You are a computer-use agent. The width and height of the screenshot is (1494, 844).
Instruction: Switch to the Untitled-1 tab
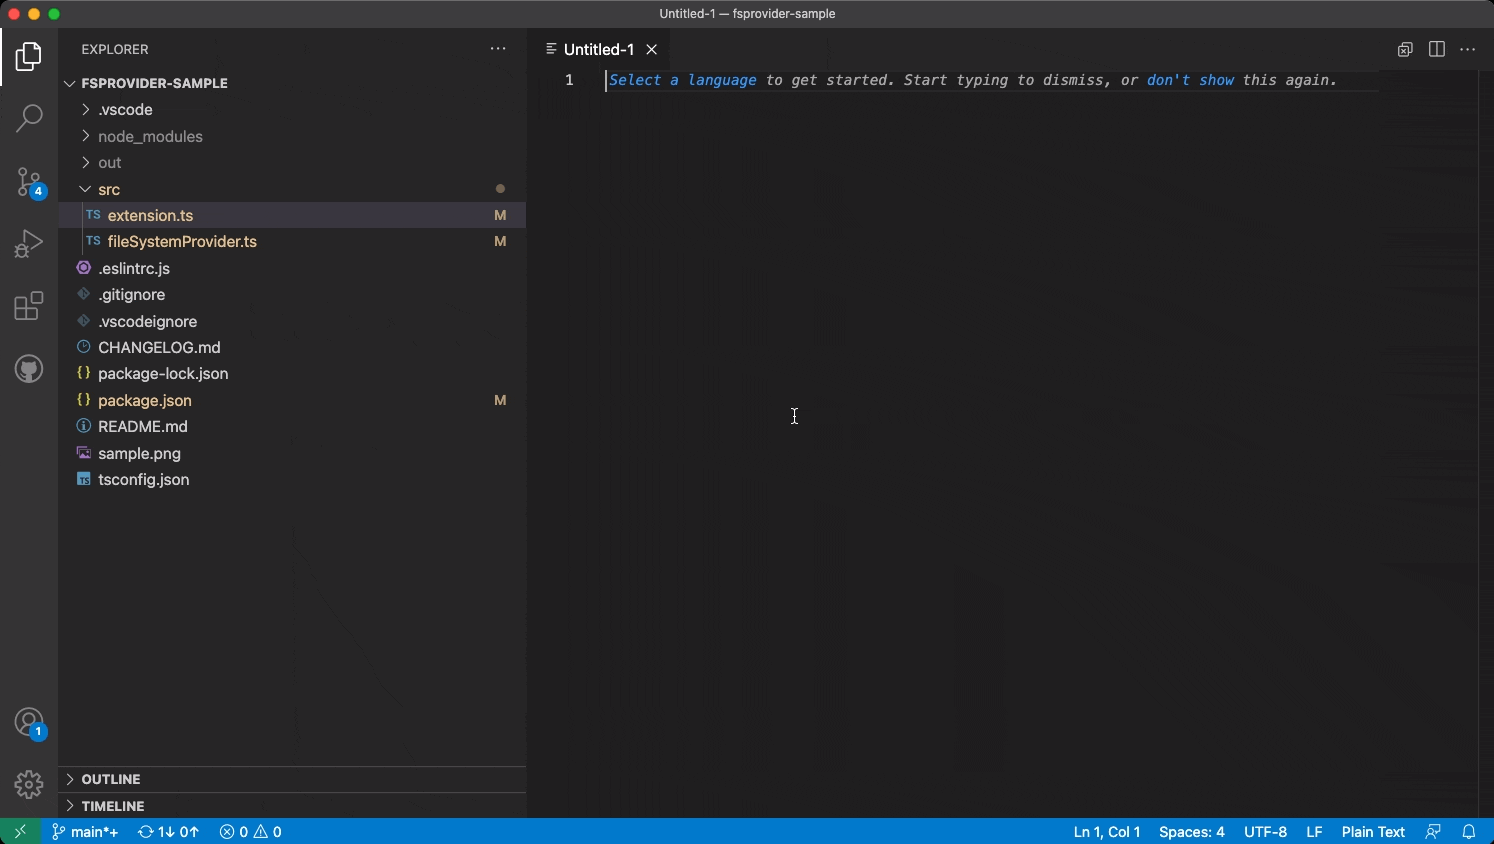(600, 49)
